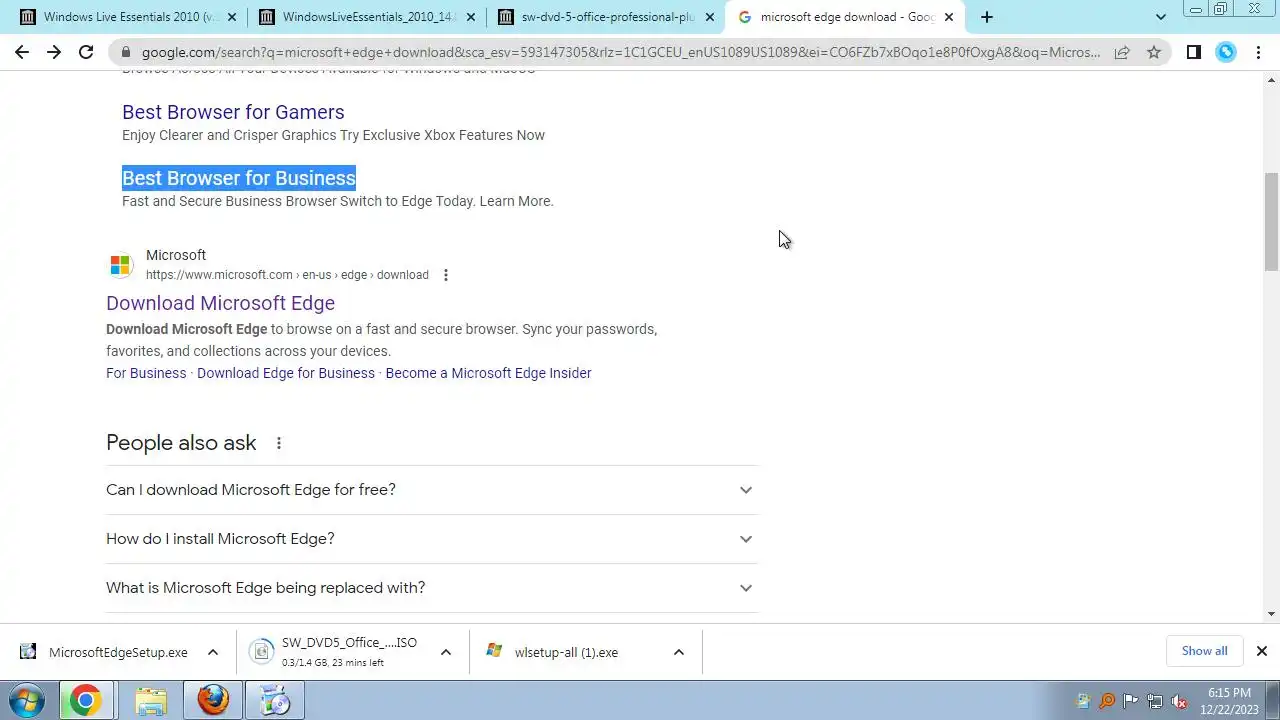Screen dimensions: 1280x720
Task: Open the disc installer taskbar icon
Action: pyautogui.click(x=274, y=700)
